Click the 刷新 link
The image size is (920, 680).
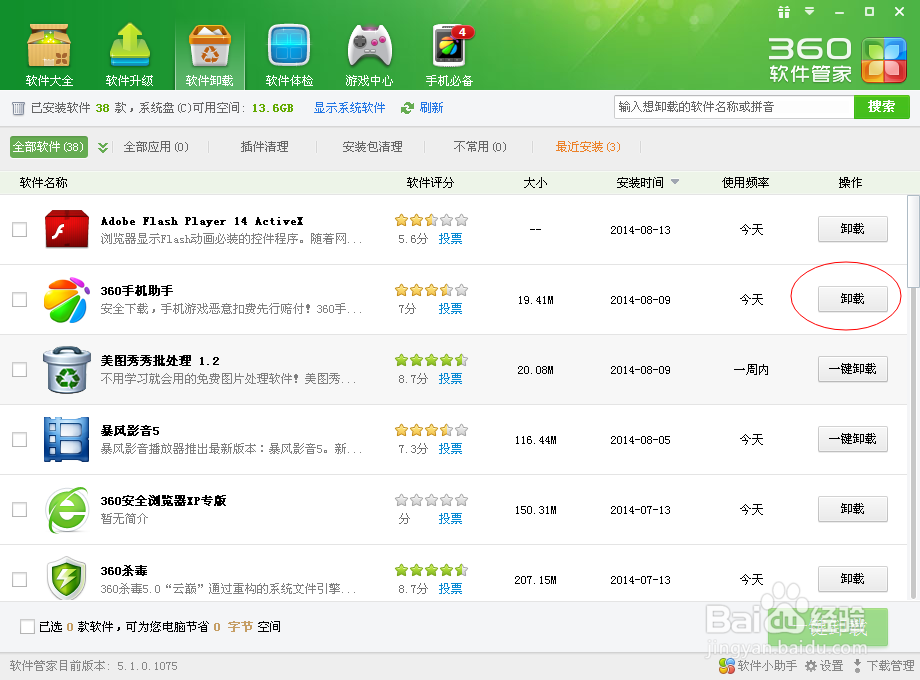[431, 108]
